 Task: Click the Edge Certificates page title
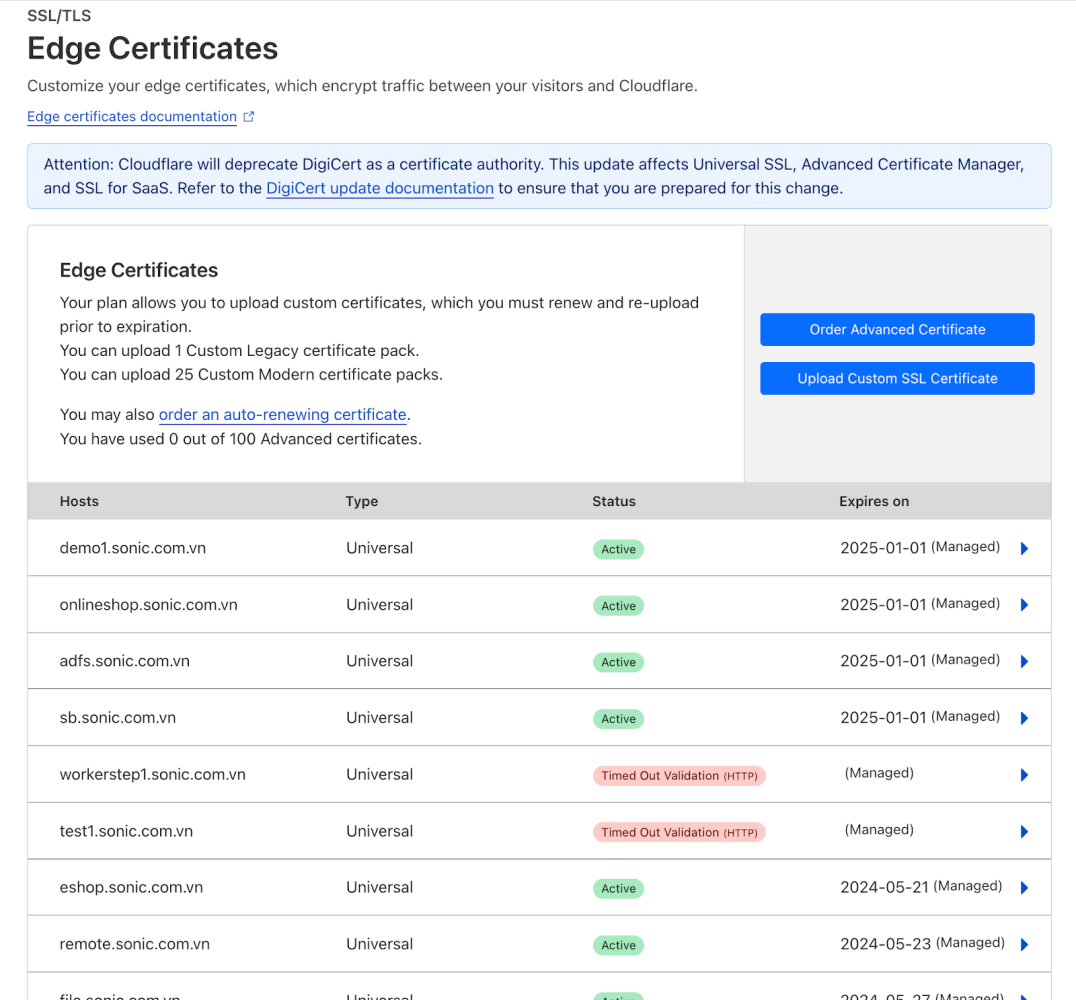[x=152, y=48]
